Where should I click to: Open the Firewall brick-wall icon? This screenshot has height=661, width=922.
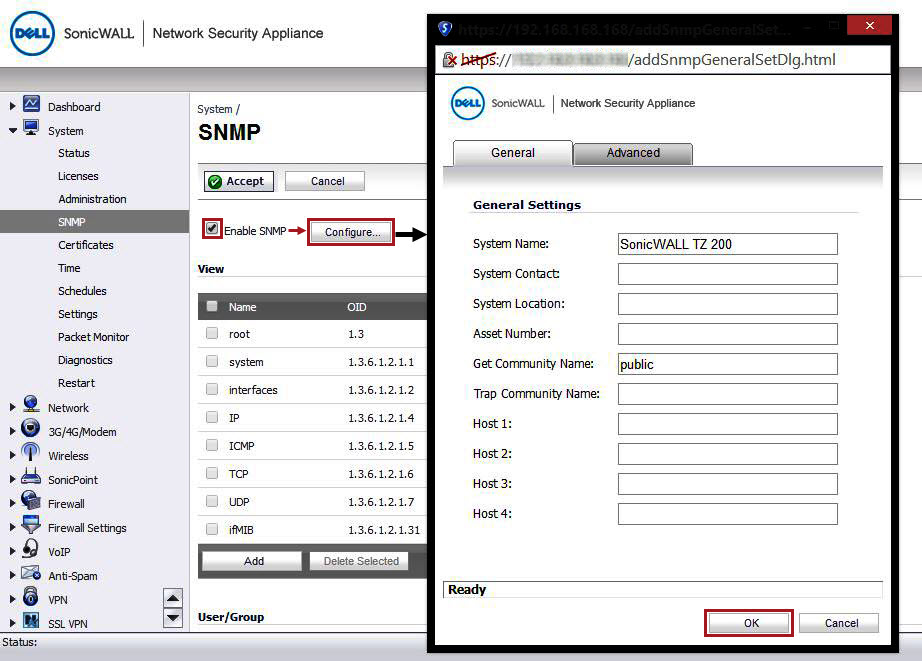30,504
